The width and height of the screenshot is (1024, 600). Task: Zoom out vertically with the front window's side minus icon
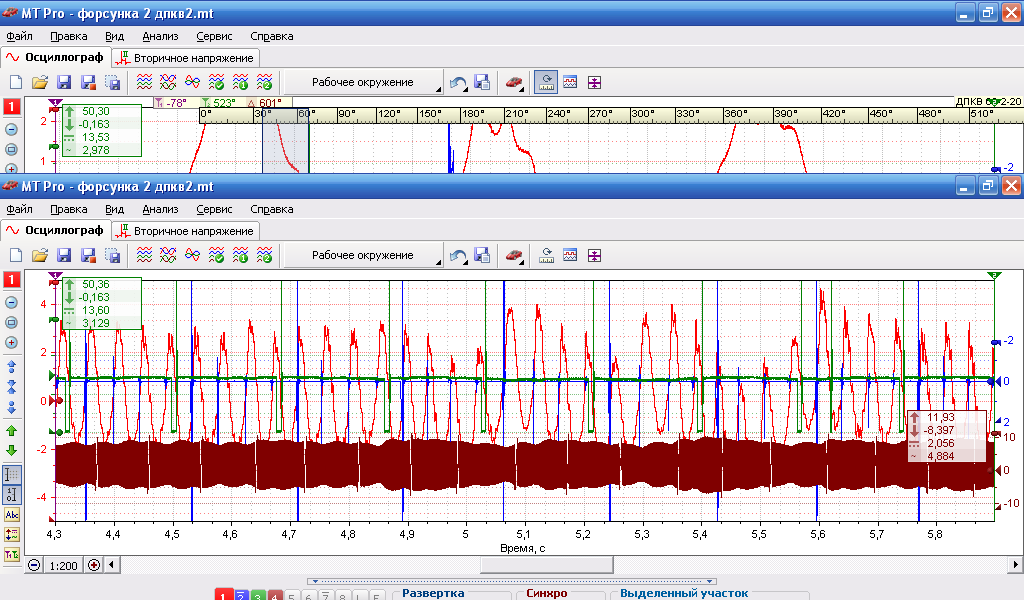(x=11, y=302)
